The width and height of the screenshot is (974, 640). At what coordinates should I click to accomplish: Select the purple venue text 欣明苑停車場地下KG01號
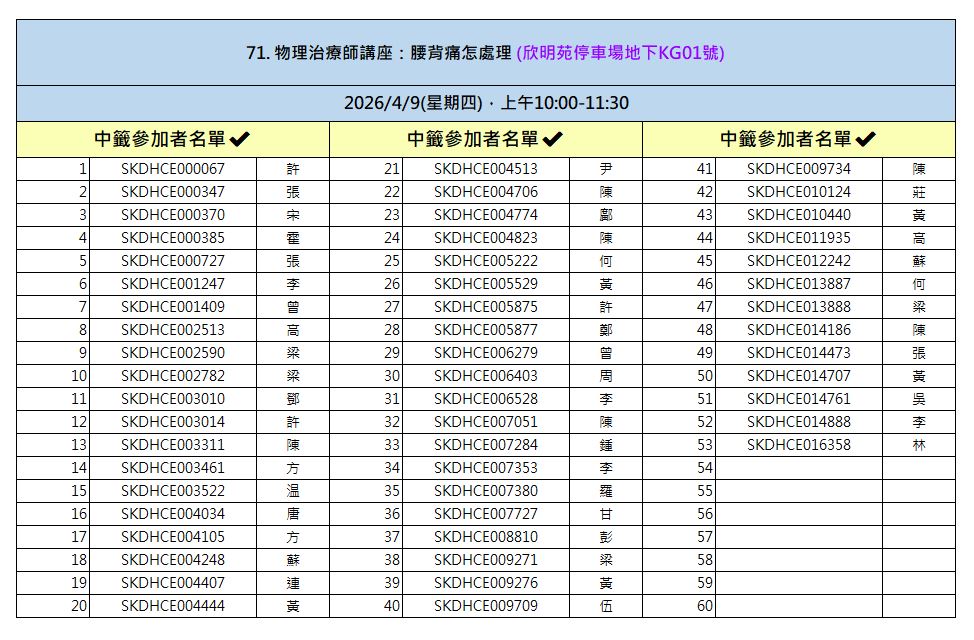point(620,53)
